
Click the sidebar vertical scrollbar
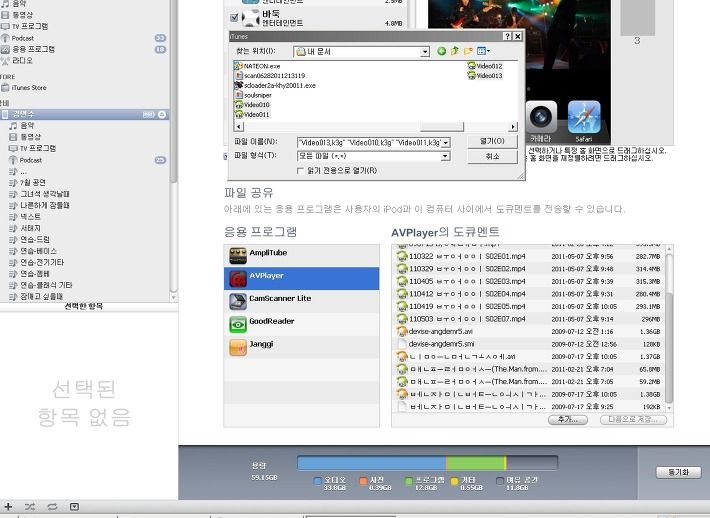point(174,91)
